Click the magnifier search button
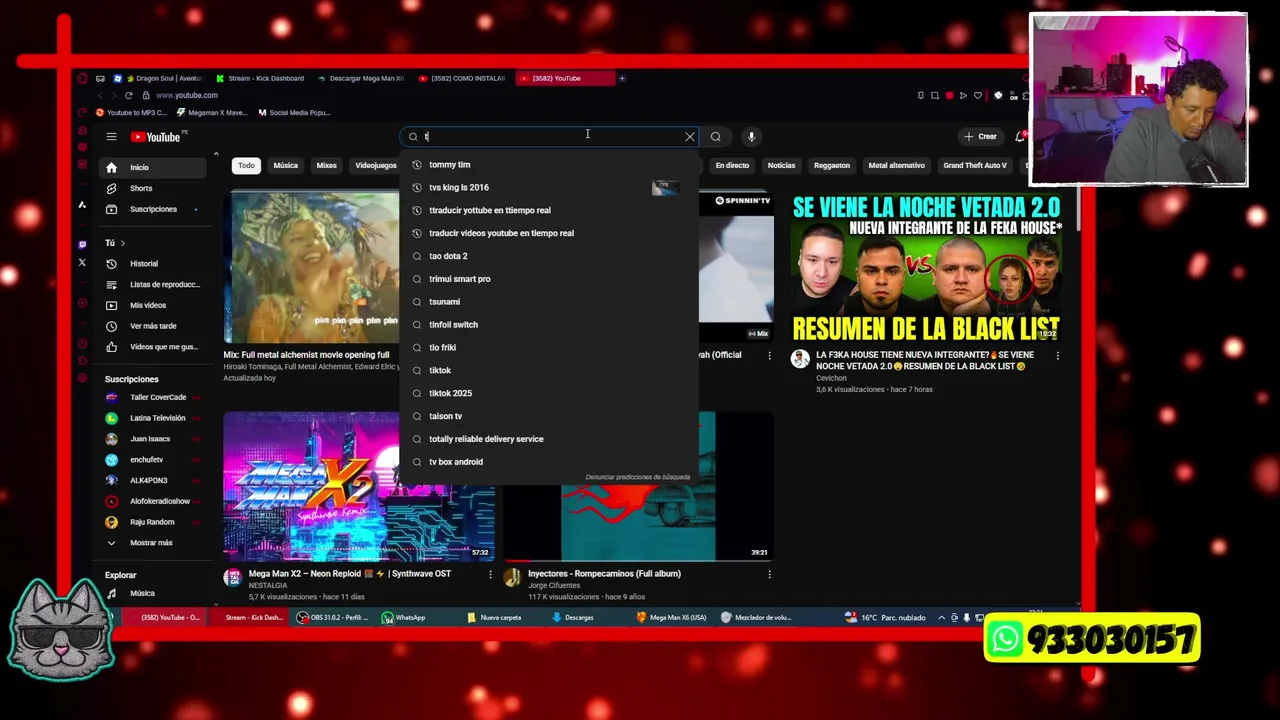Screen dimensions: 1280x720 (x=715, y=137)
